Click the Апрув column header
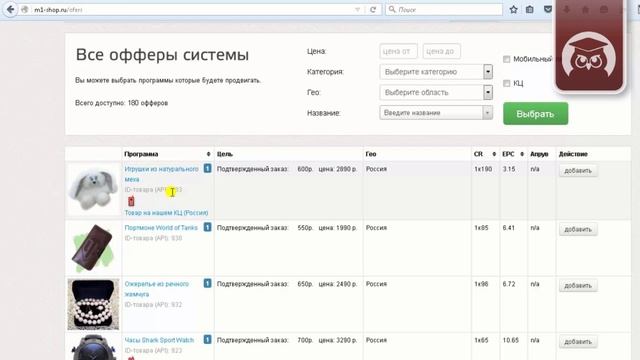 (539, 154)
